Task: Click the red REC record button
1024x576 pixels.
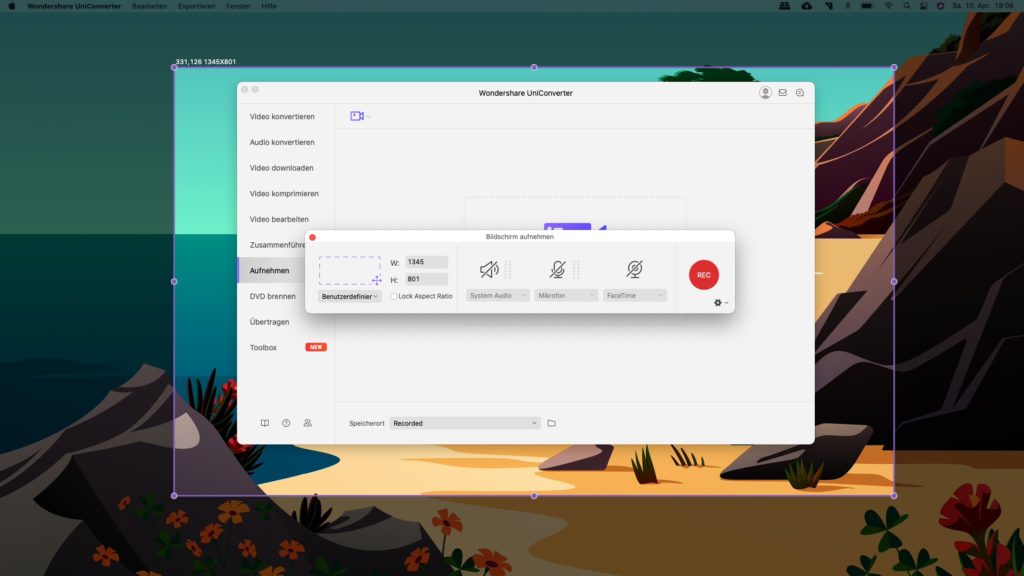Action: pos(703,275)
